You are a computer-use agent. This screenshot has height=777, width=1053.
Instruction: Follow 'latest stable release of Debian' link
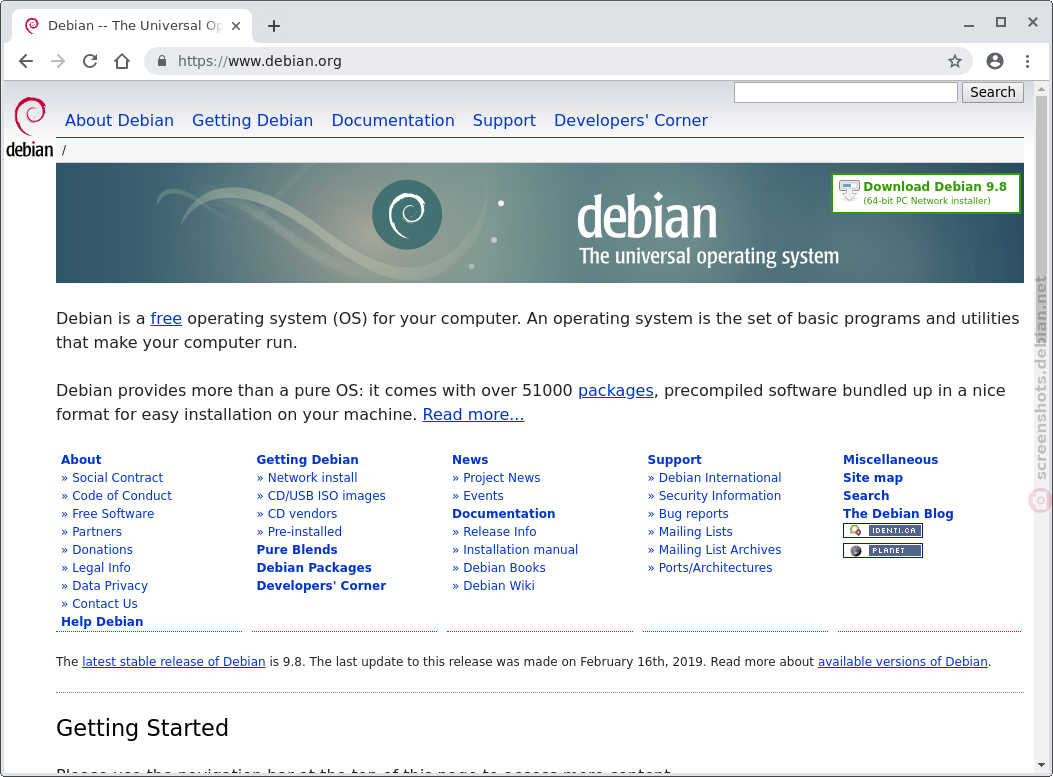[173, 662]
